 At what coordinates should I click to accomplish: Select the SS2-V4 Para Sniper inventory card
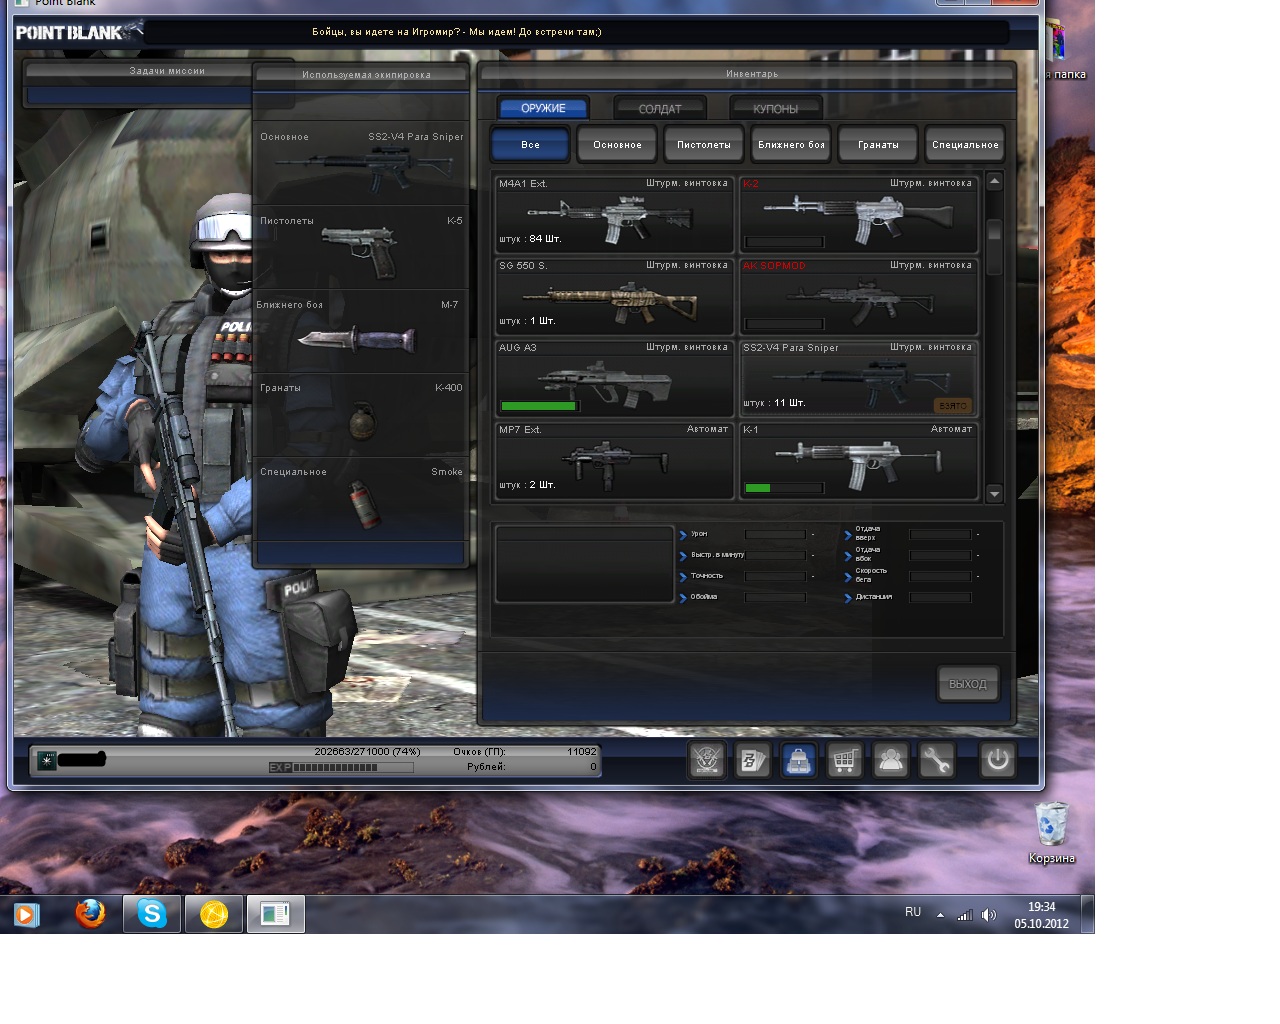pos(858,377)
